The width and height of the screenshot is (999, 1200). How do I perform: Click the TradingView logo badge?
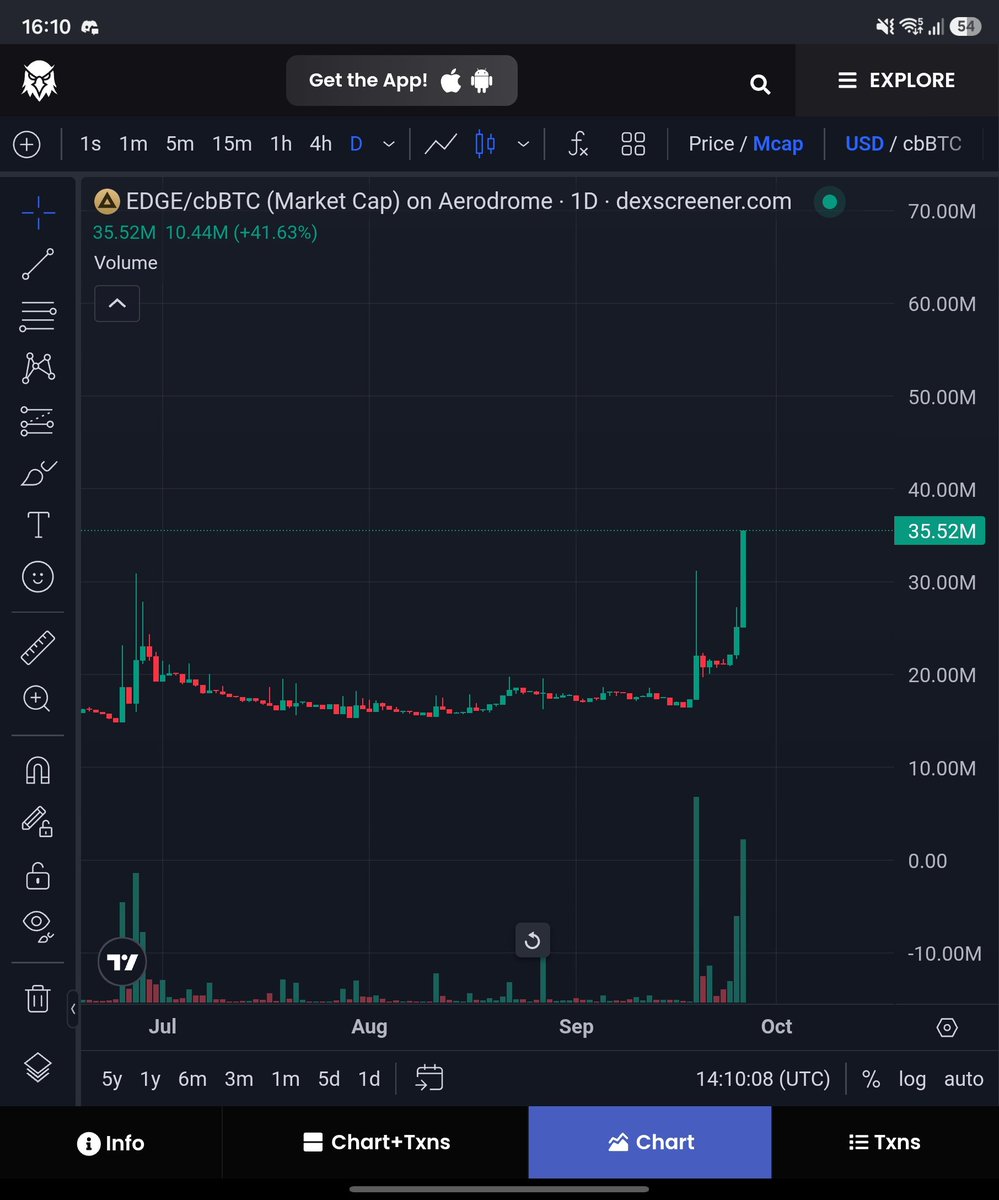(122, 963)
